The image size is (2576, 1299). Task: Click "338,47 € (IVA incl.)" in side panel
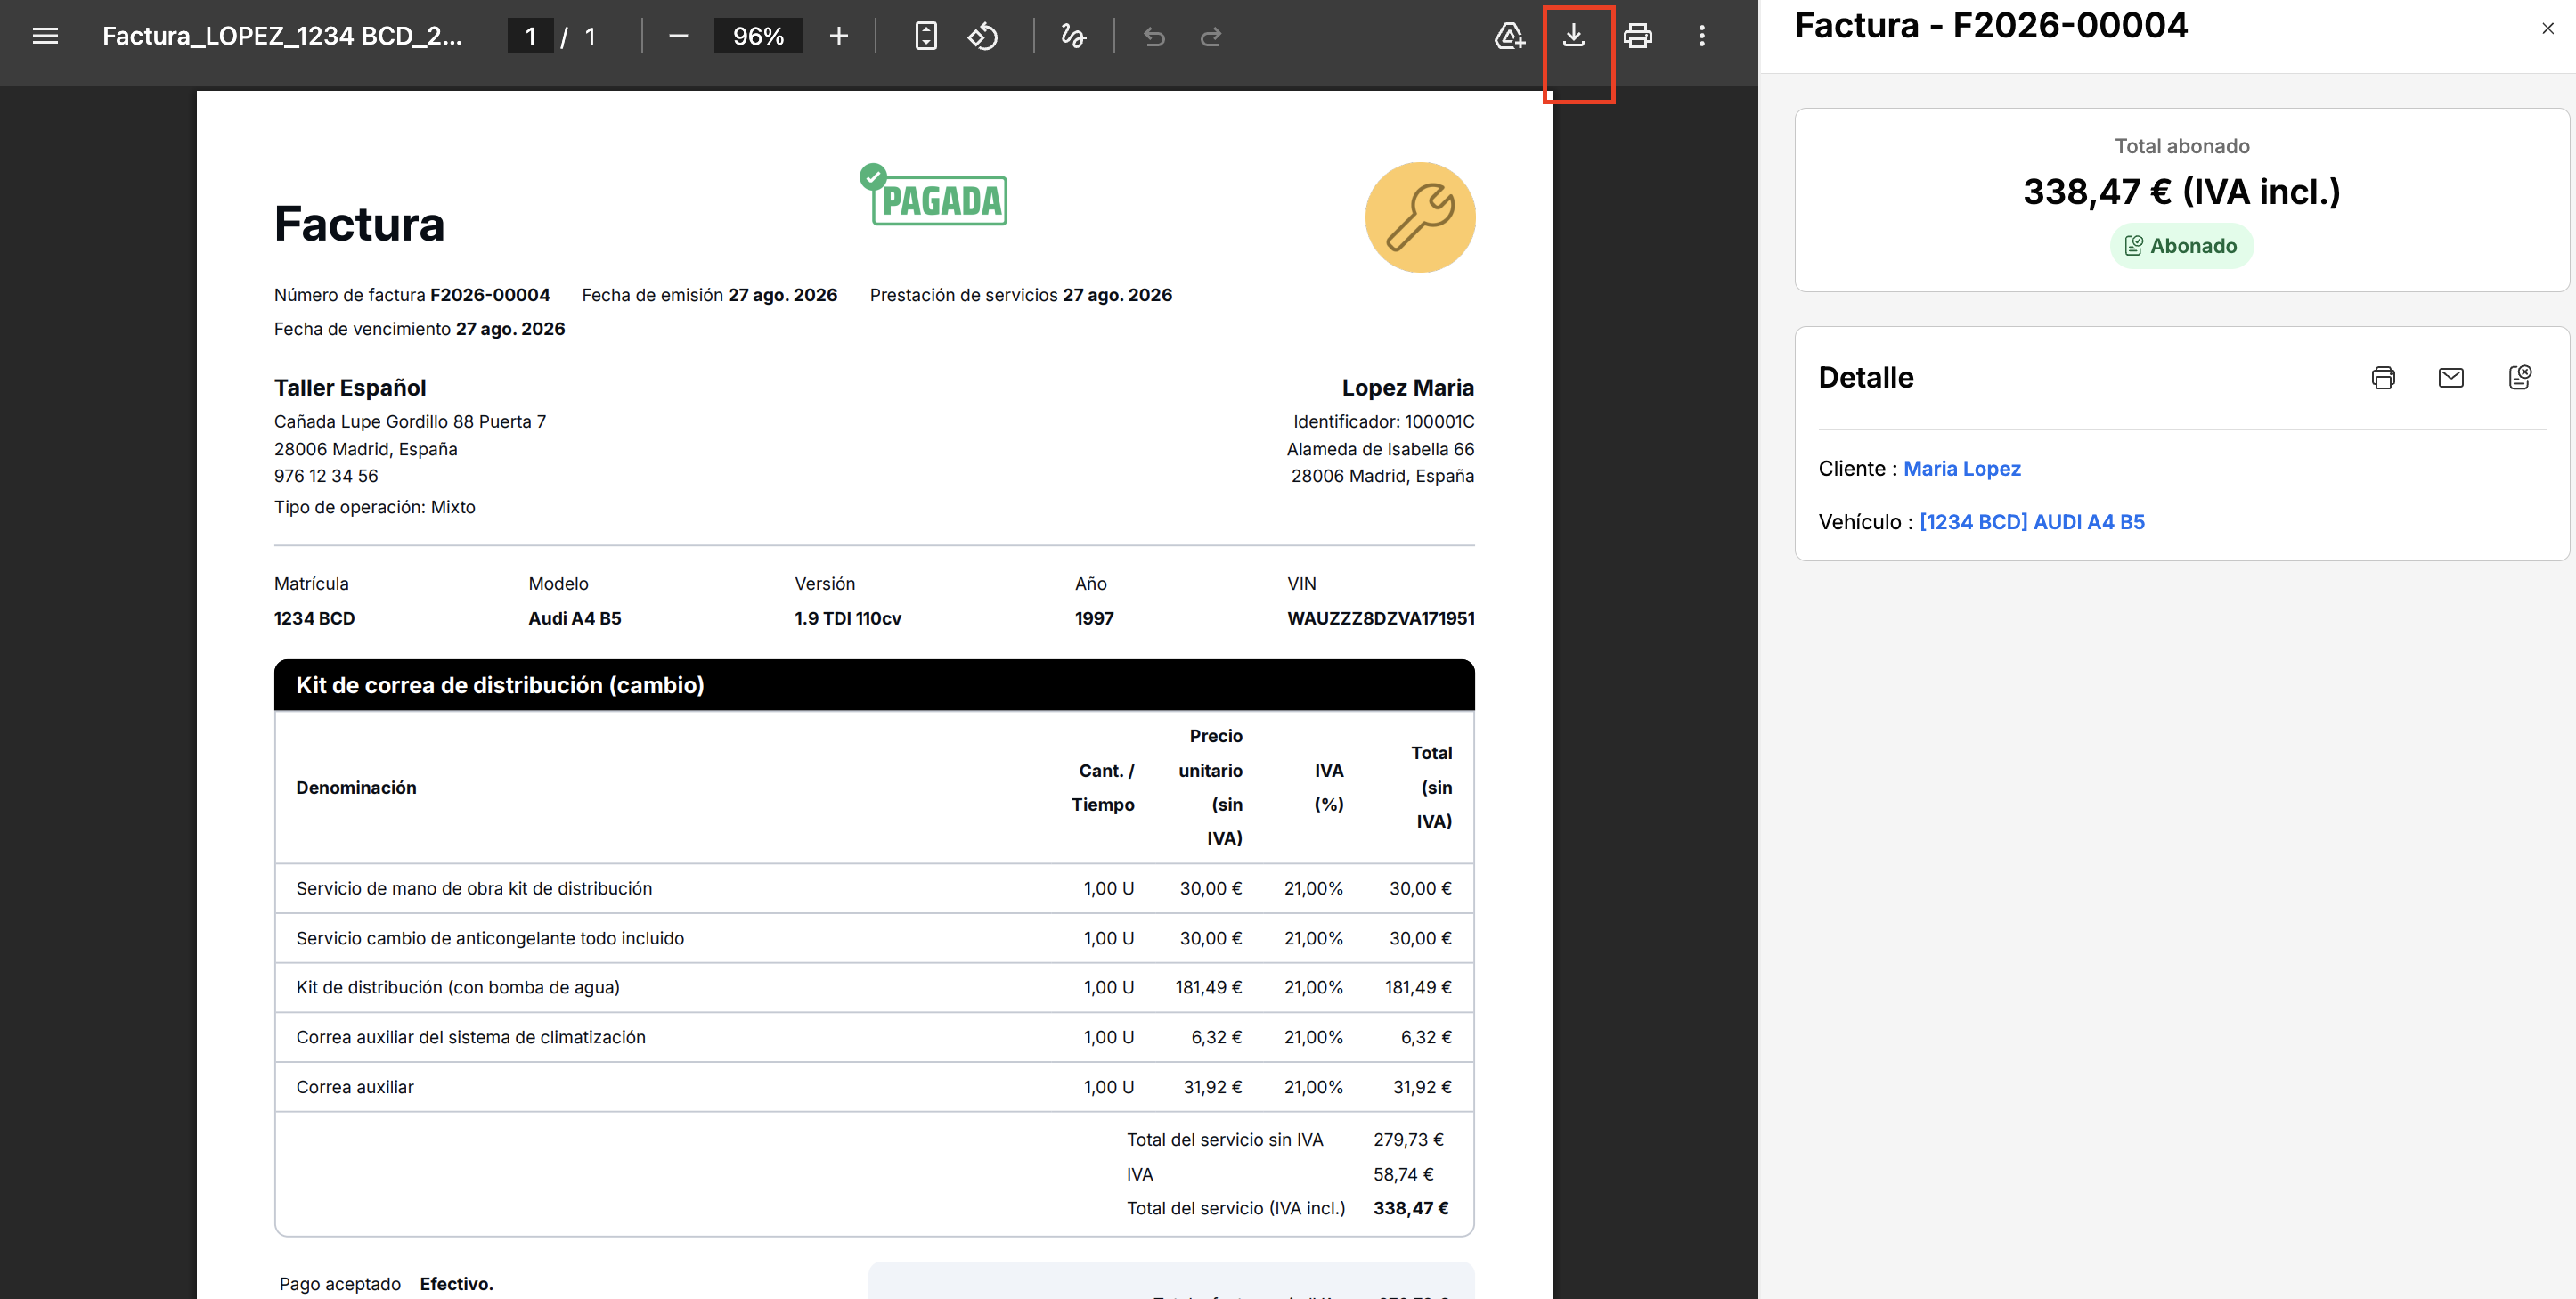coord(2181,191)
